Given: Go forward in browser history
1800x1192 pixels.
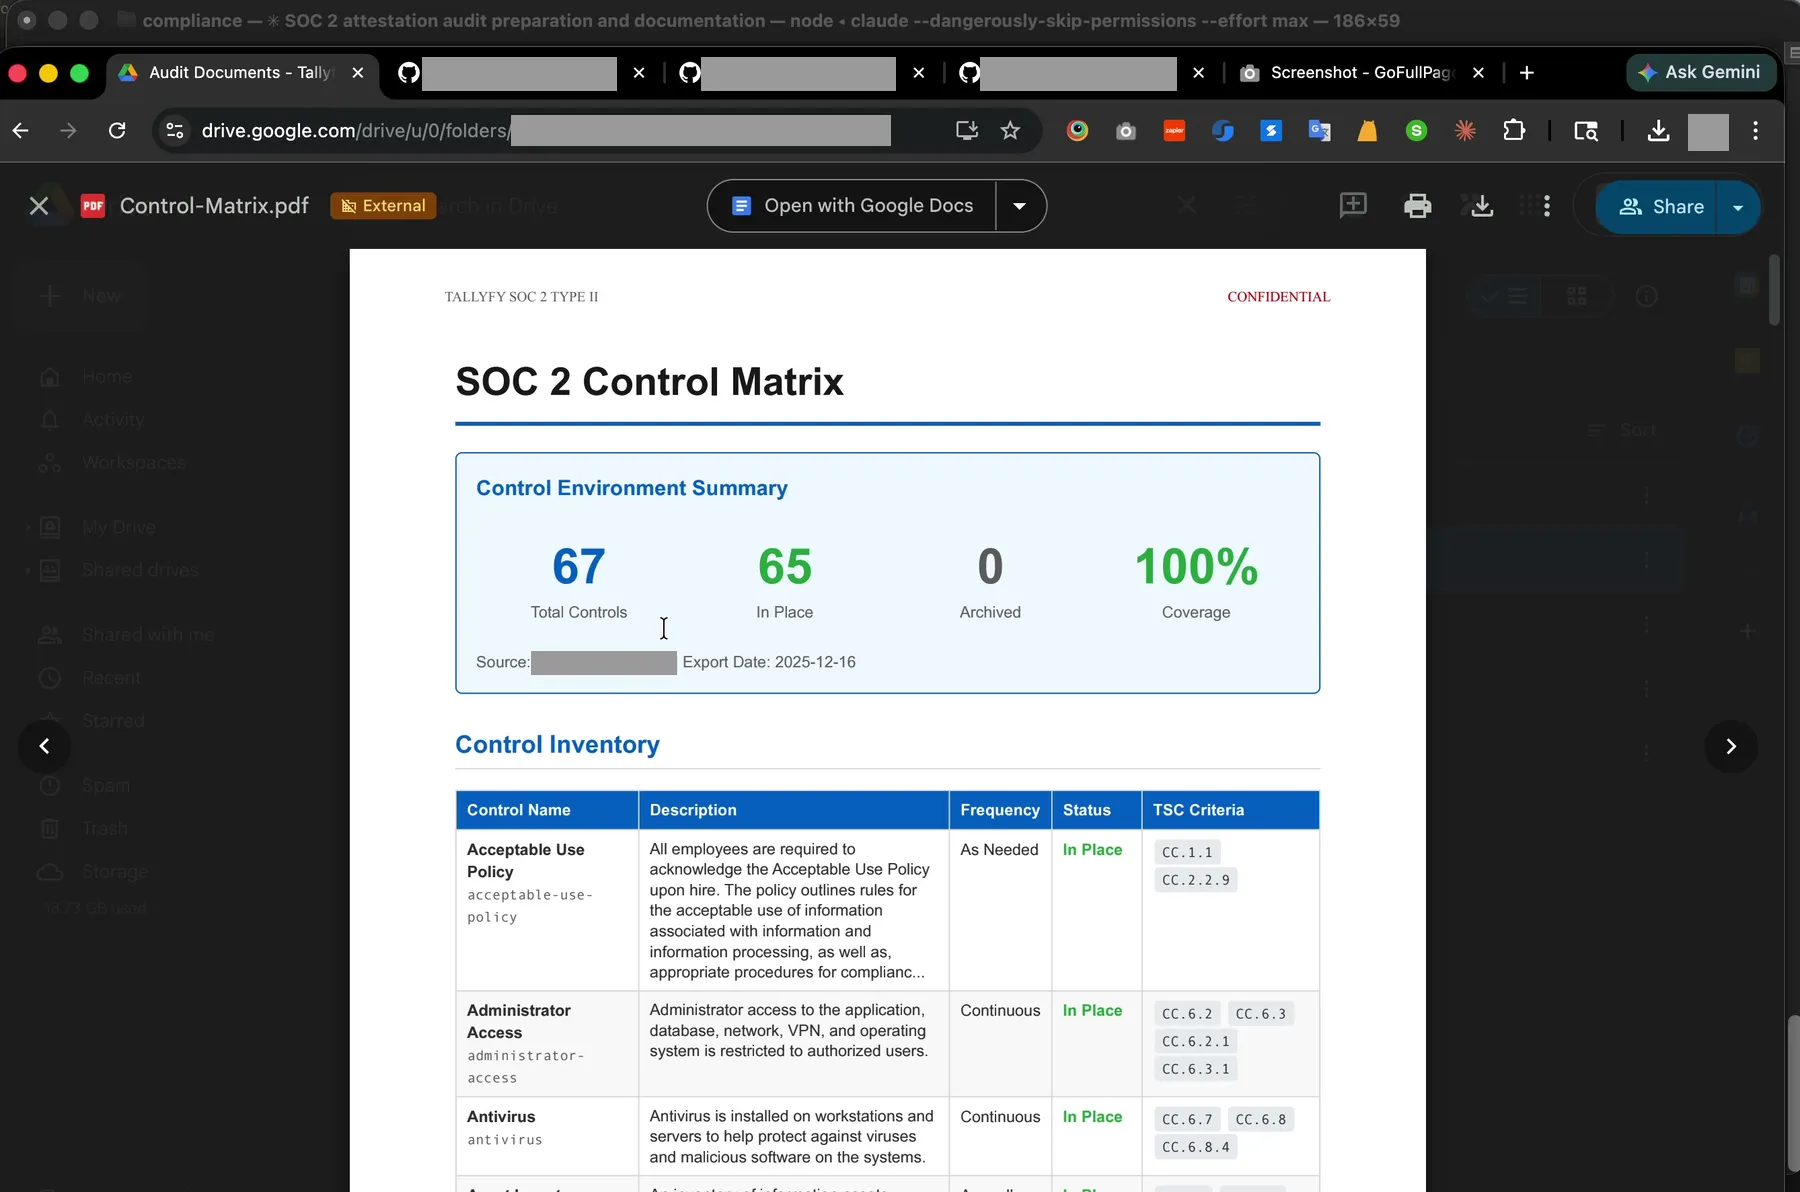Looking at the screenshot, I should (x=68, y=131).
